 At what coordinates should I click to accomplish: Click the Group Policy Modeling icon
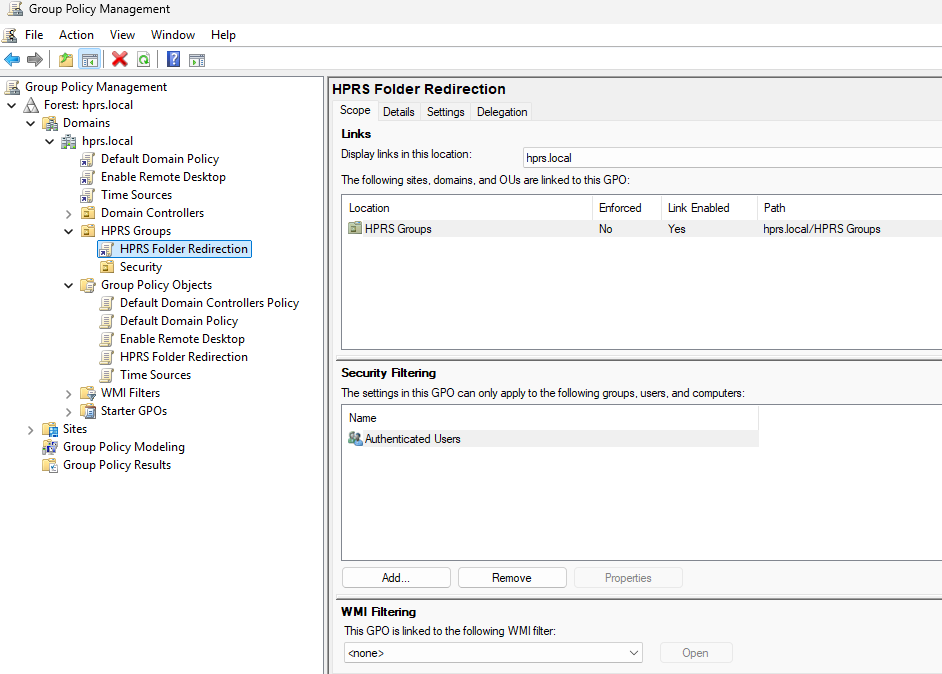[x=50, y=448]
